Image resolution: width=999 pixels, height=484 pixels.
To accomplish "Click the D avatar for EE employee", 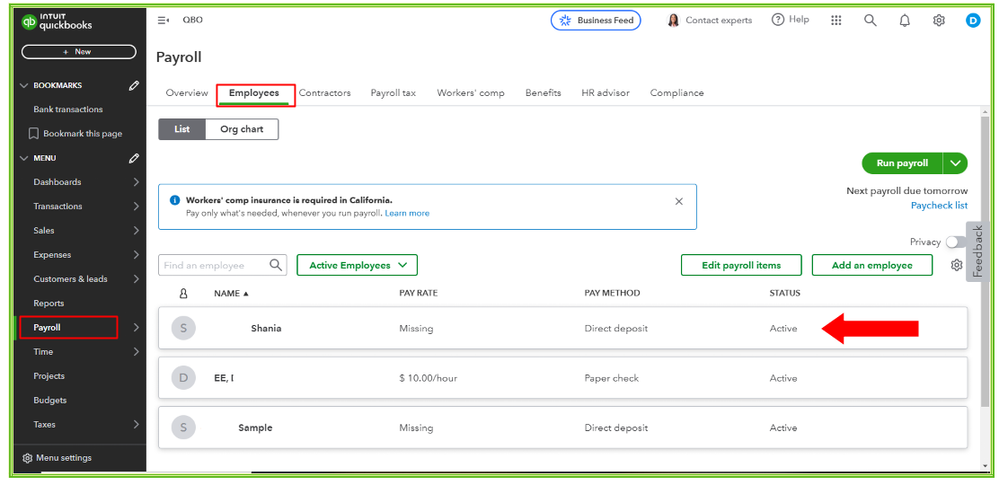I will [183, 378].
